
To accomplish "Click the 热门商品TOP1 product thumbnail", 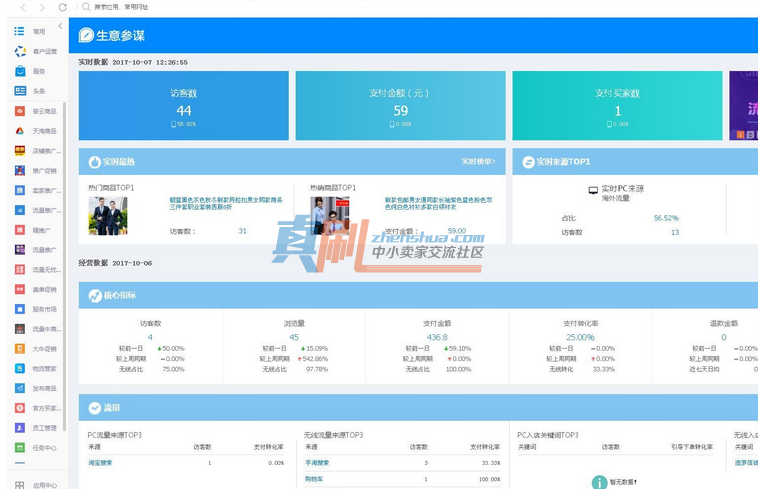I will [108, 216].
